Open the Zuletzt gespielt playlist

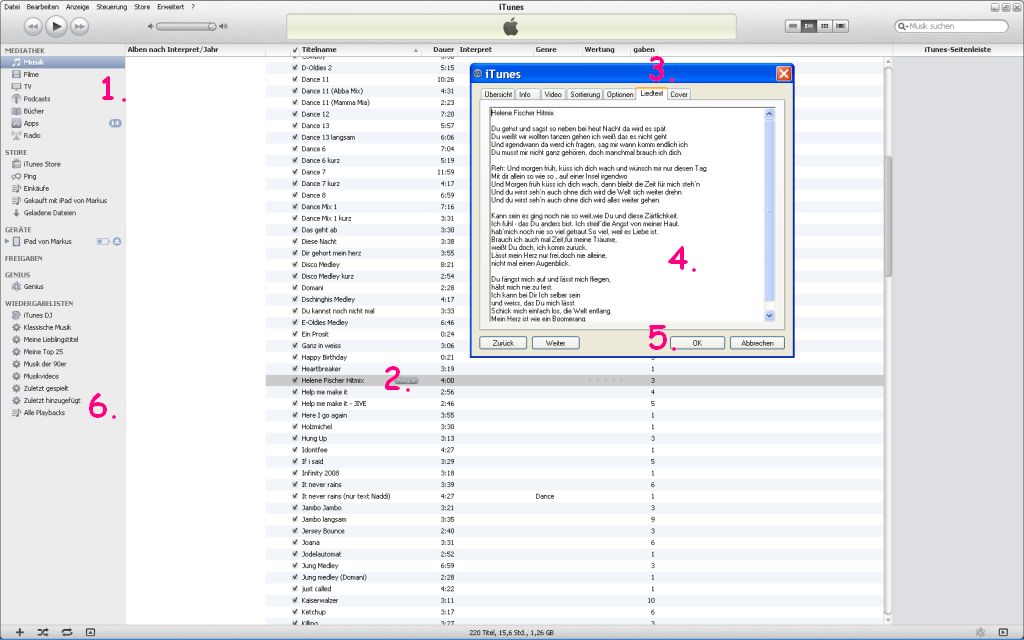pos(46,389)
